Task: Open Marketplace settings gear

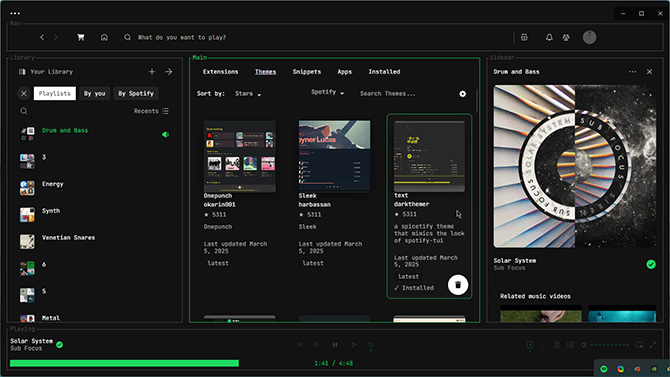Action: coord(462,94)
